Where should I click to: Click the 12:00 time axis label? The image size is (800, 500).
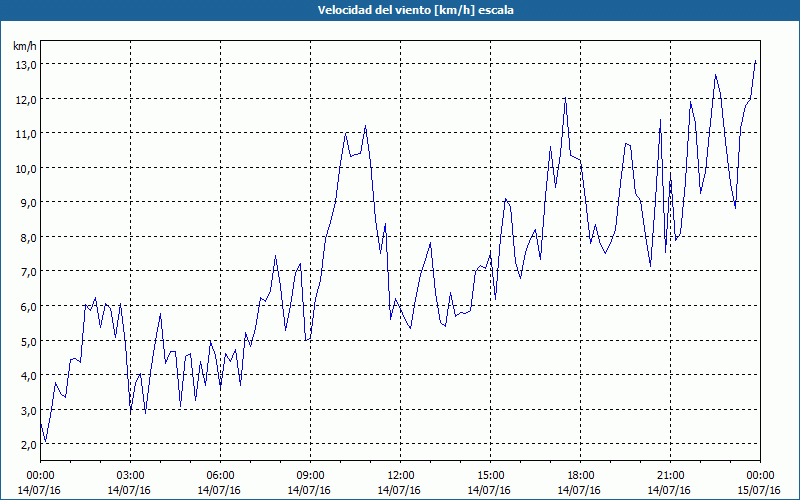pyautogui.click(x=401, y=476)
